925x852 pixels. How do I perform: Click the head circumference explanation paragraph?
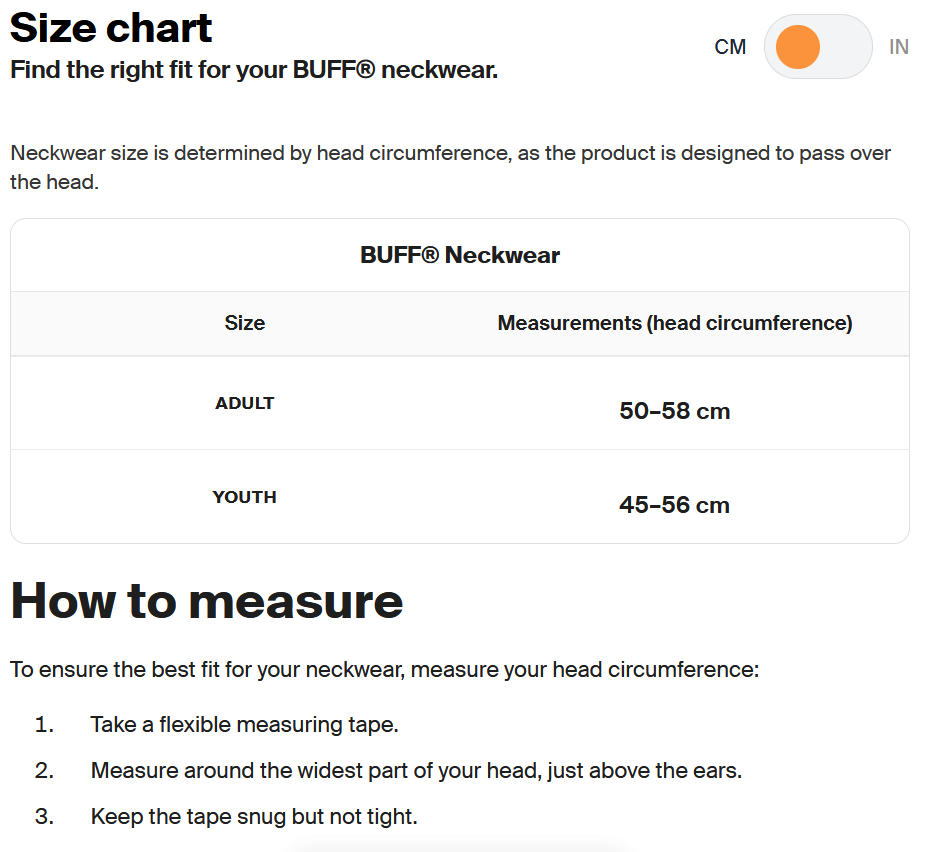[x=451, y=168]
